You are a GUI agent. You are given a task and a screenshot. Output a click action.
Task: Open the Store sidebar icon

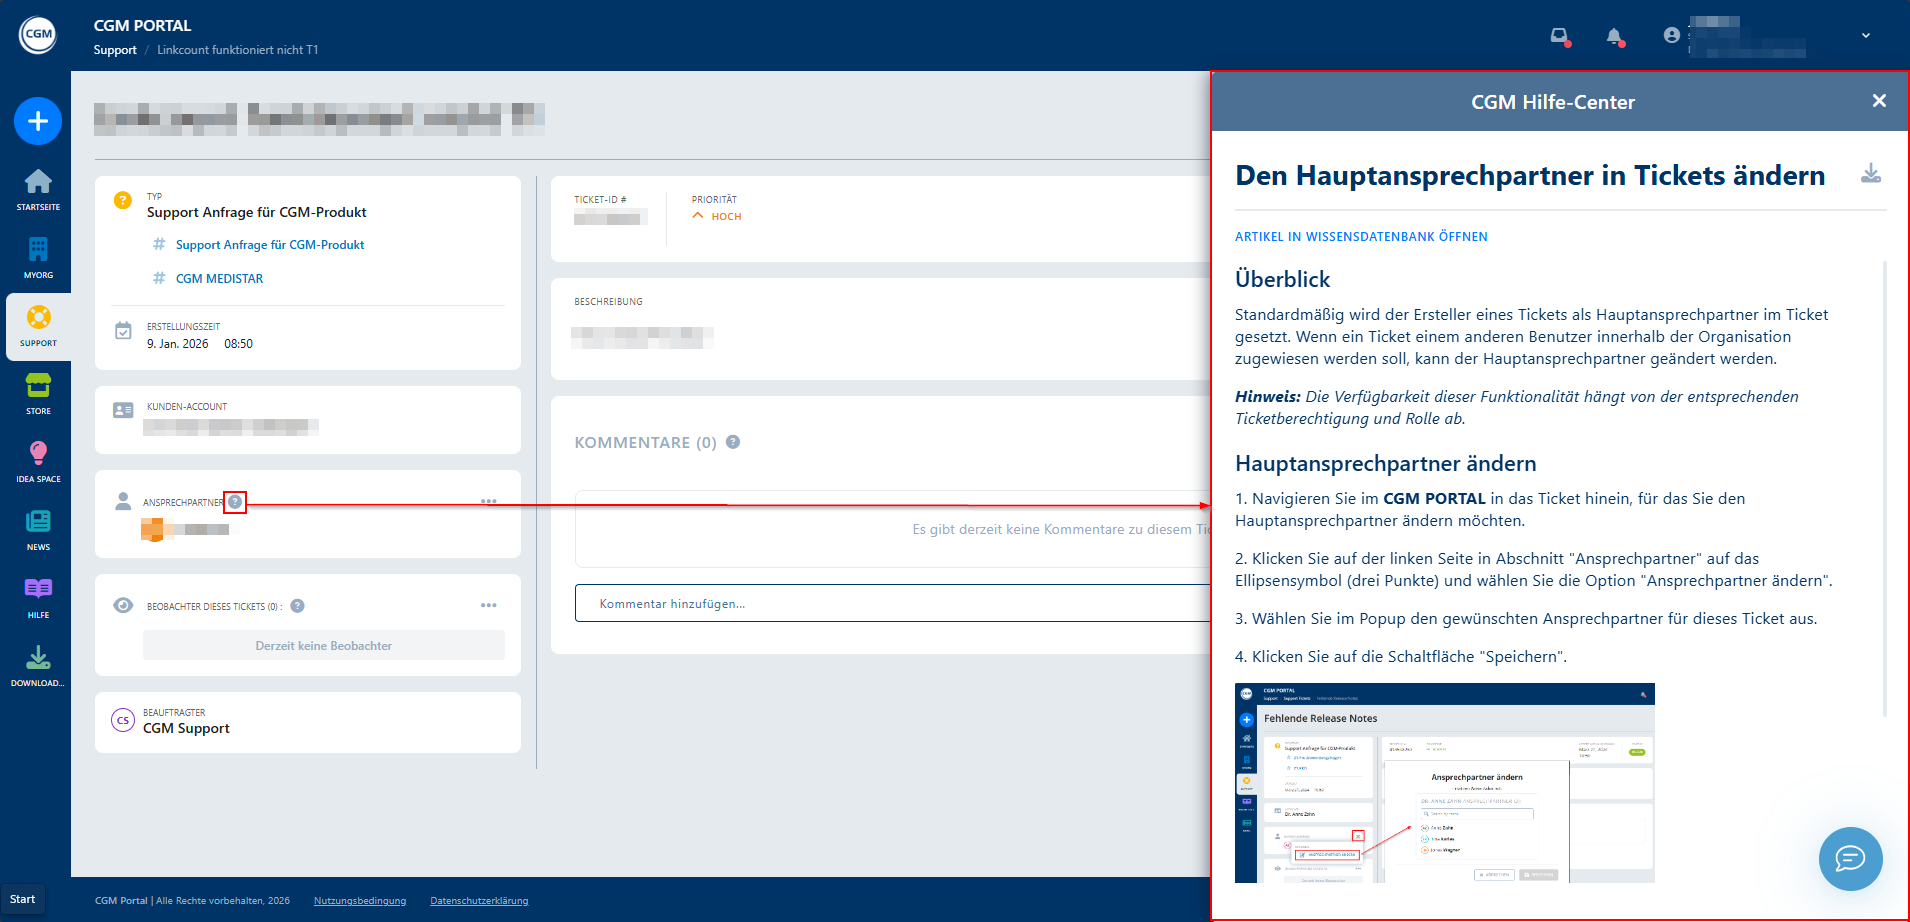(x=38, y=392)
